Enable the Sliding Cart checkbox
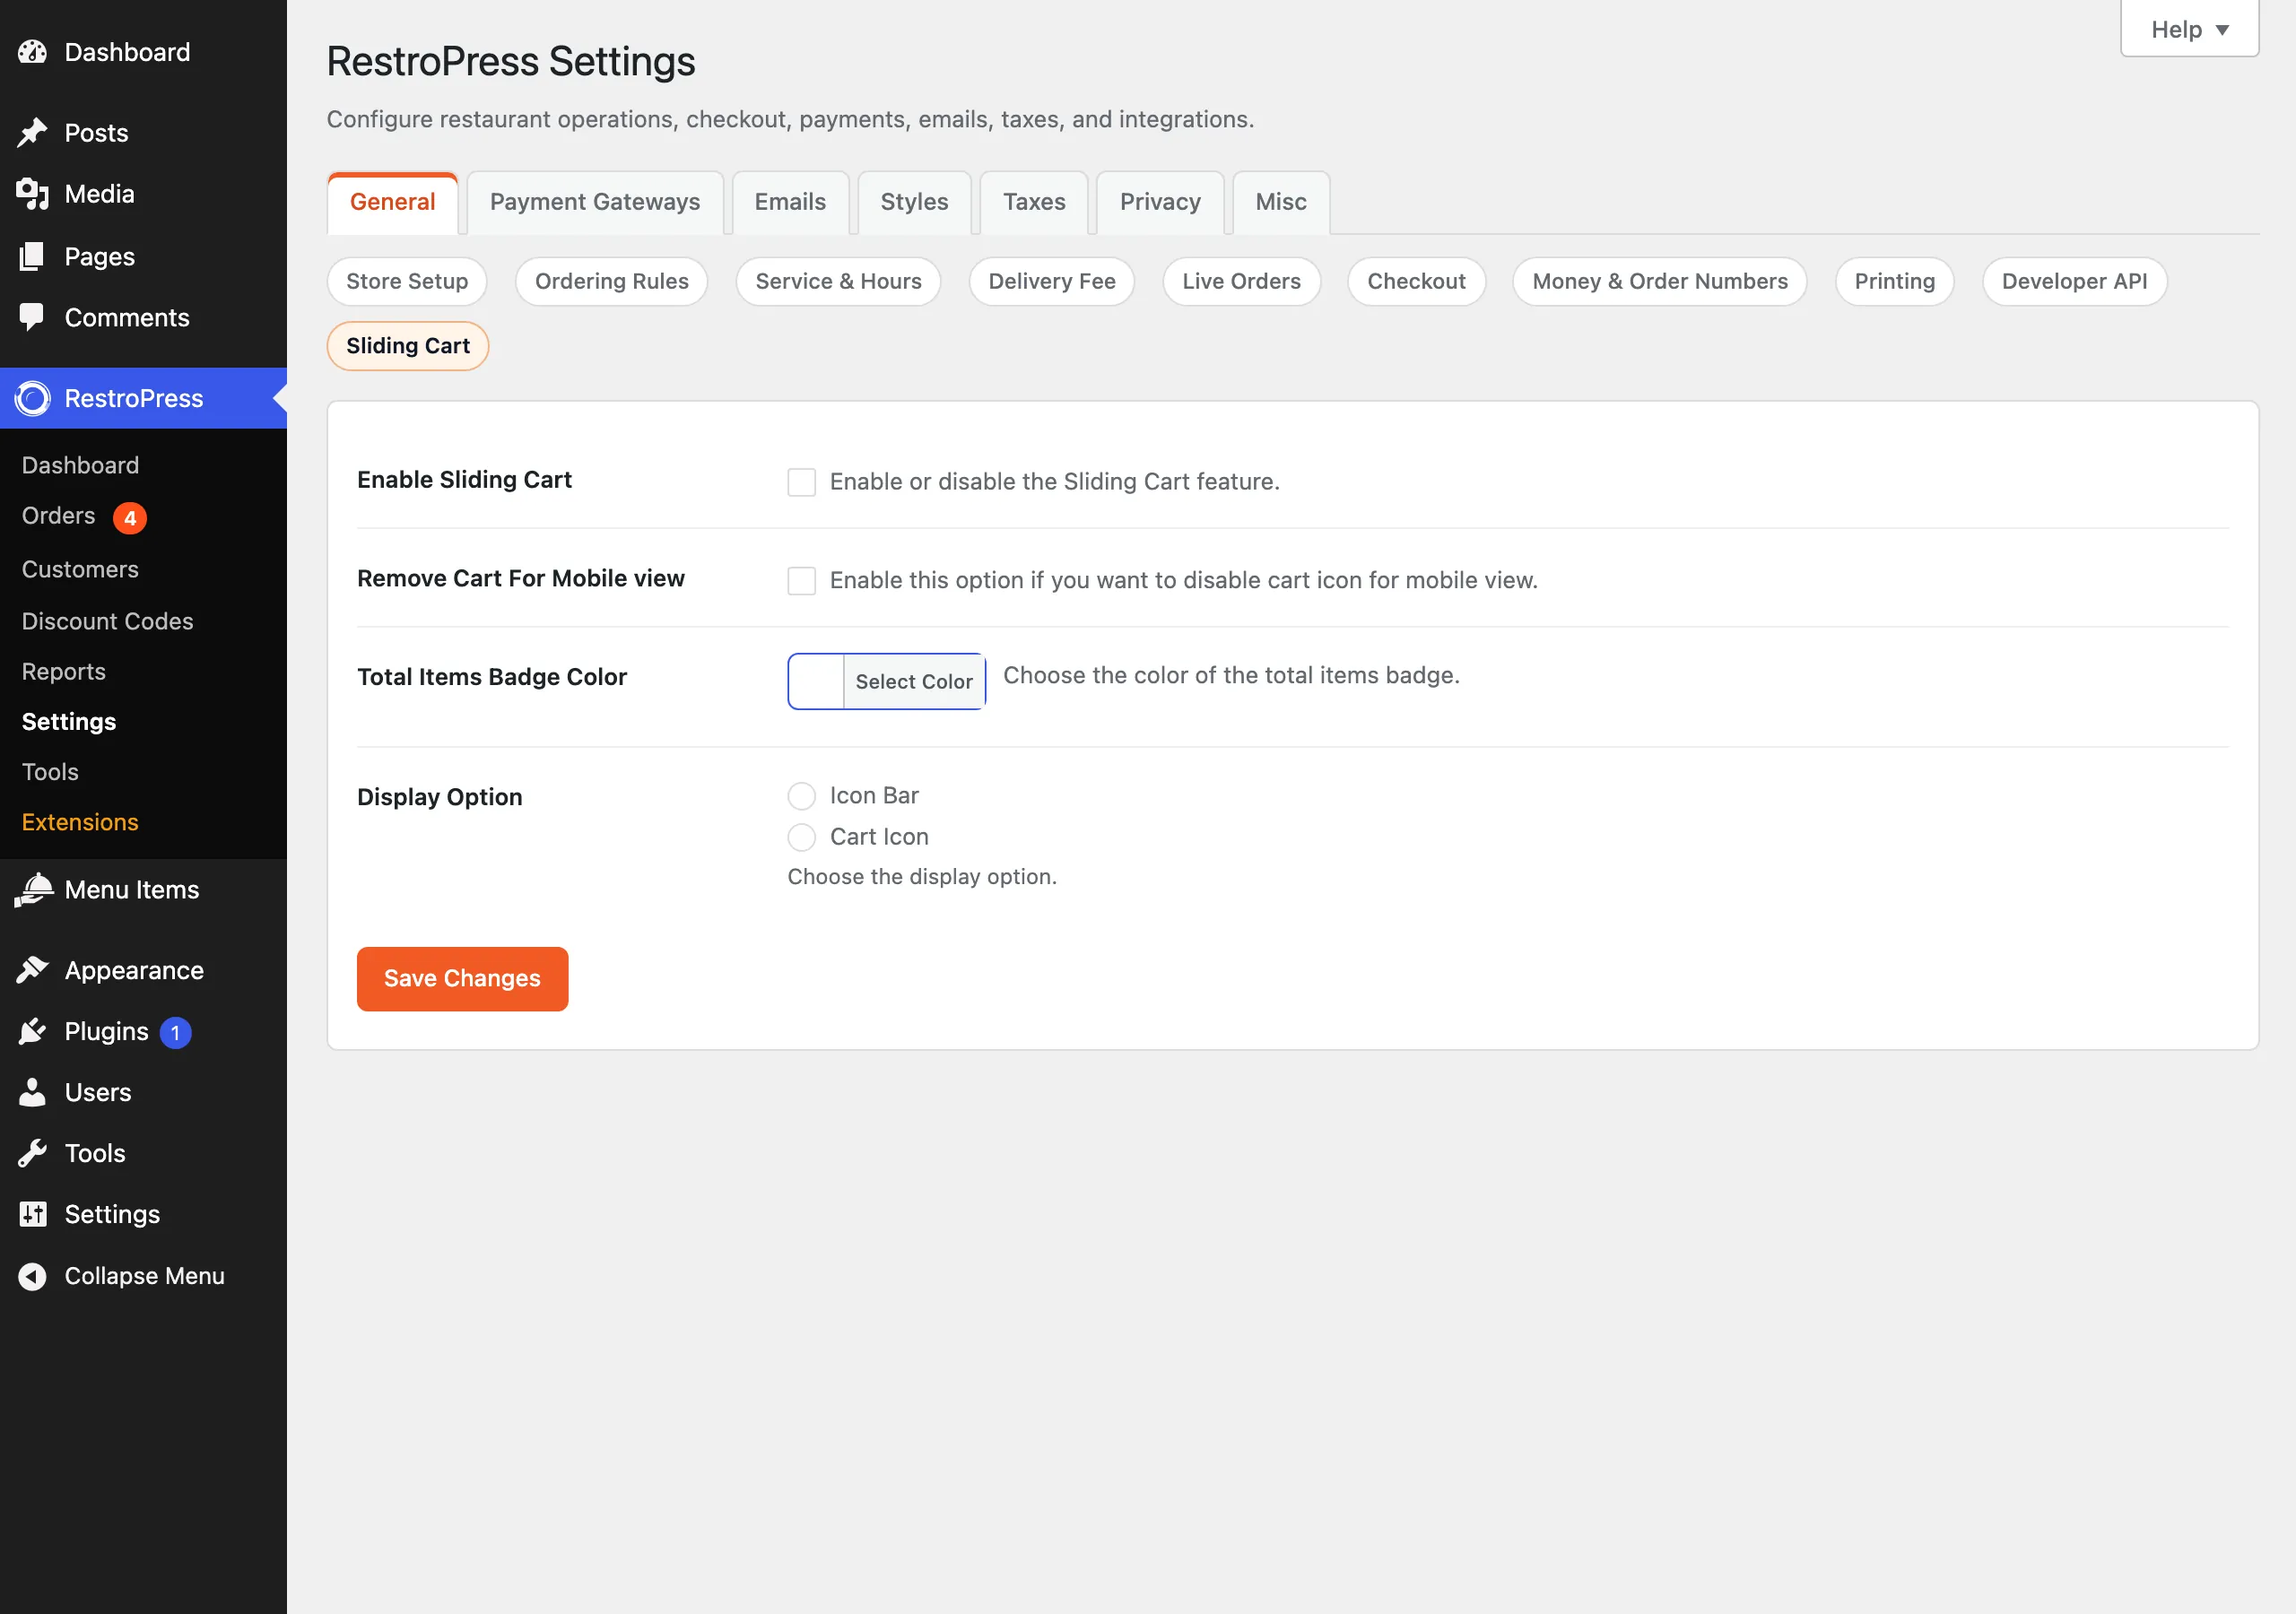2296x1614 pixels. point(801,482)
